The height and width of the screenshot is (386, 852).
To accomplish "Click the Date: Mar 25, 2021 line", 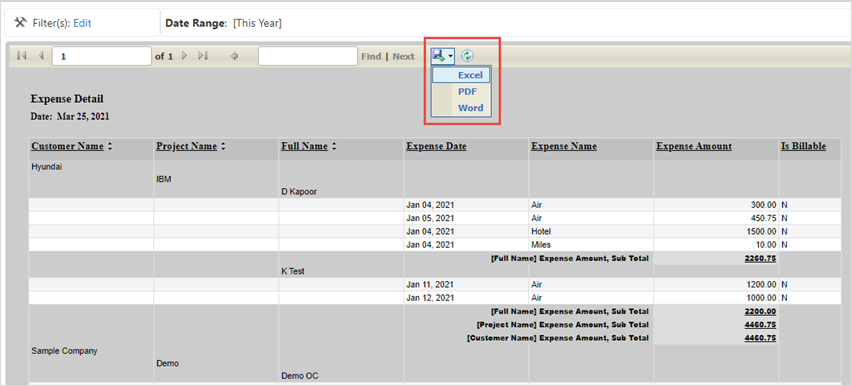I will 70,116.
